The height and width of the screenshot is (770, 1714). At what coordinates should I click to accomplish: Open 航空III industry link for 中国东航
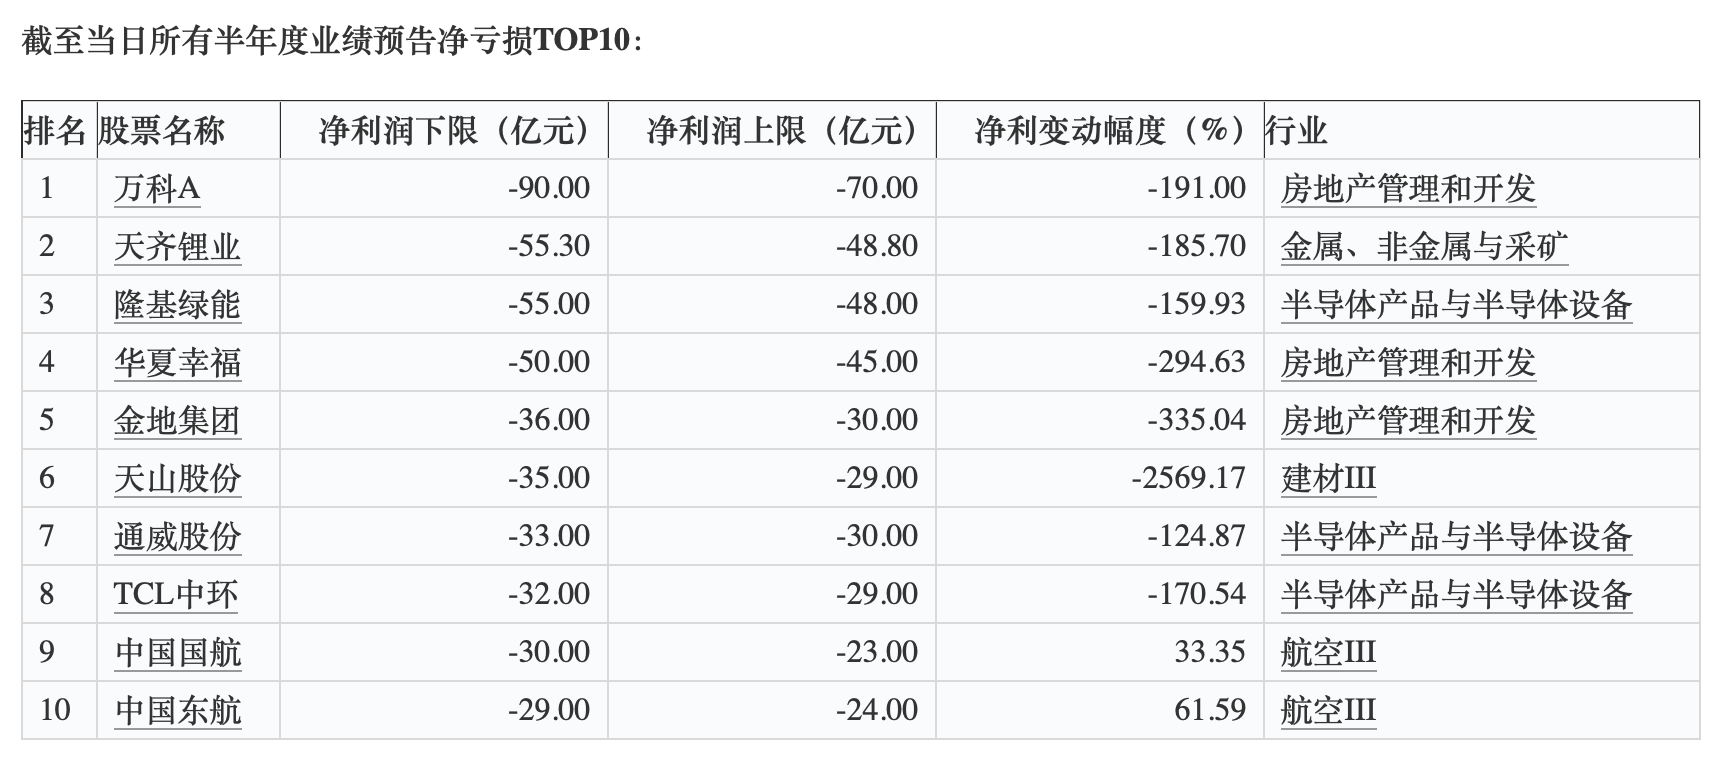(1329, 710)
